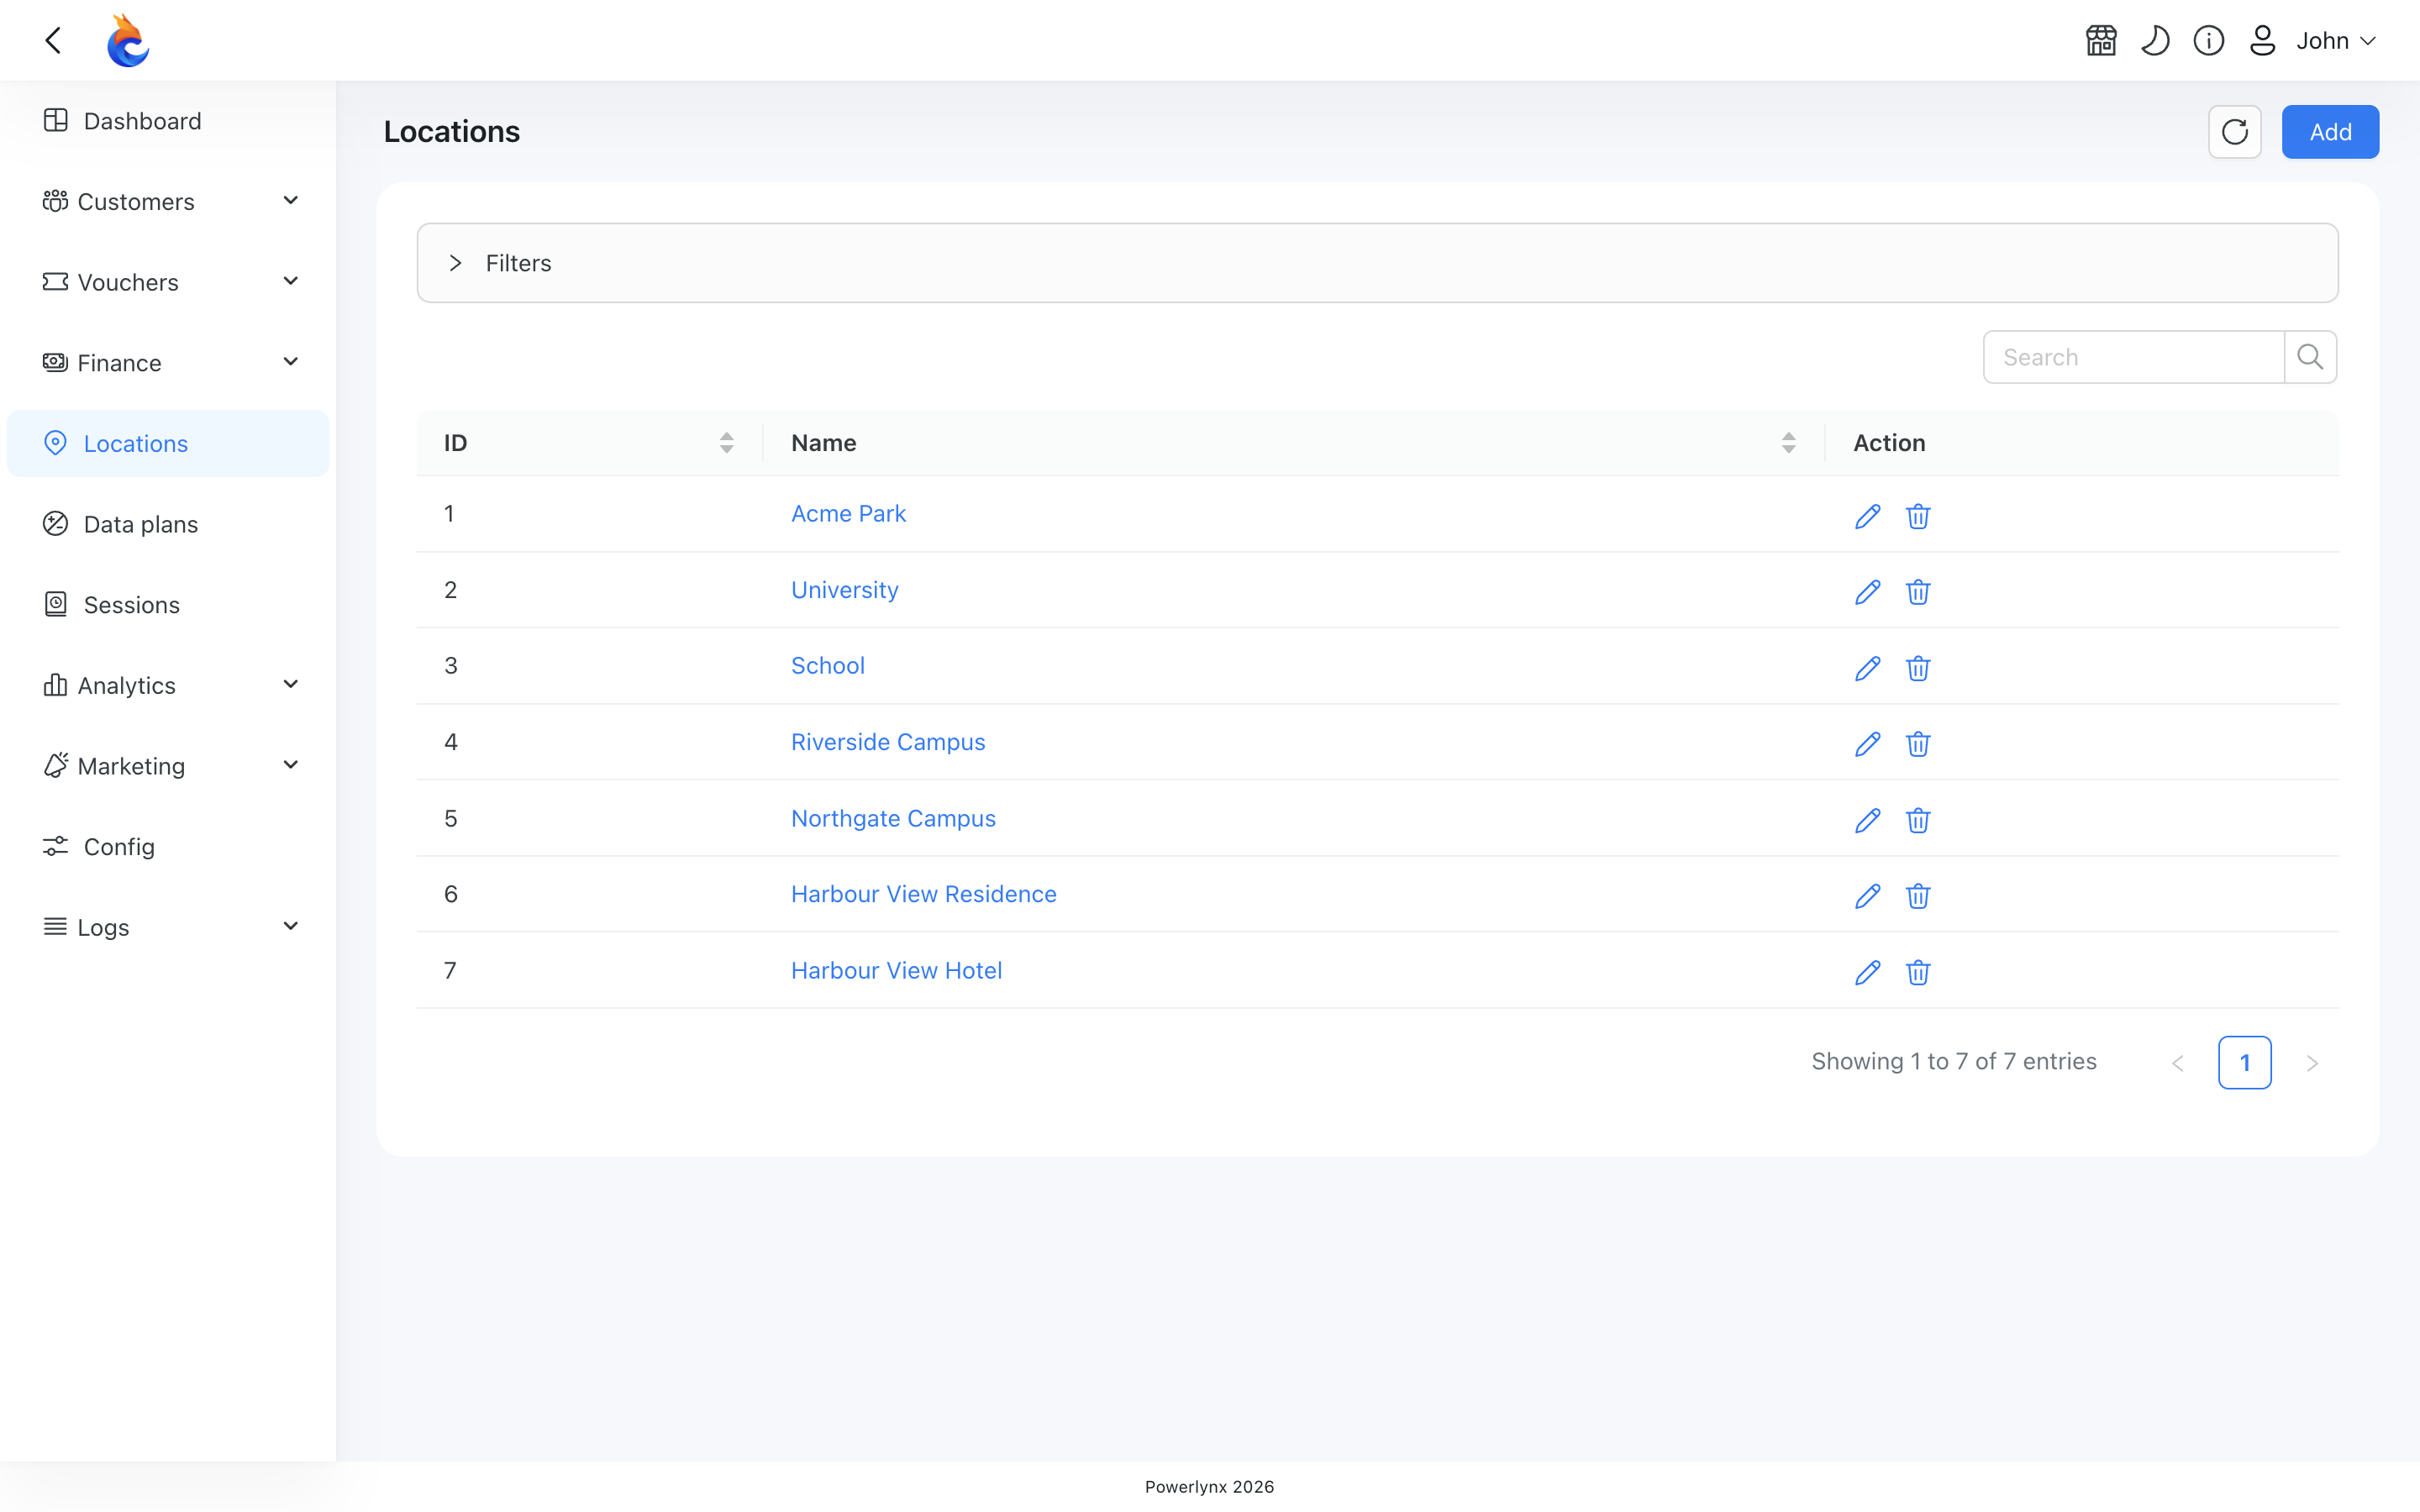
Task: Delete the Harbour View Residence row
Action: pos(1917,896)
